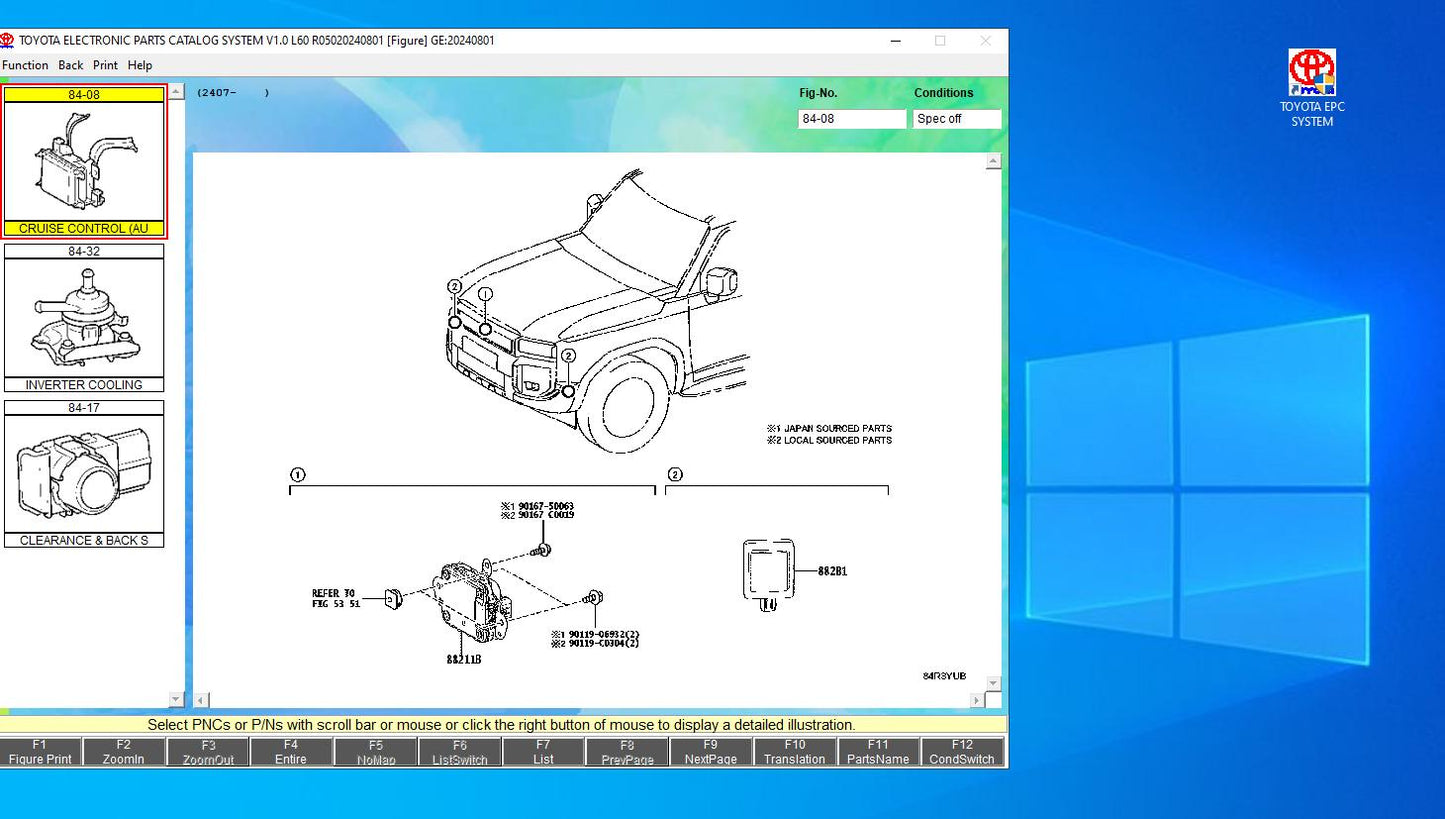Click the figure scrollbar up arrow
This screenshot has width=1445, height=819.
[x=992, y=161]
